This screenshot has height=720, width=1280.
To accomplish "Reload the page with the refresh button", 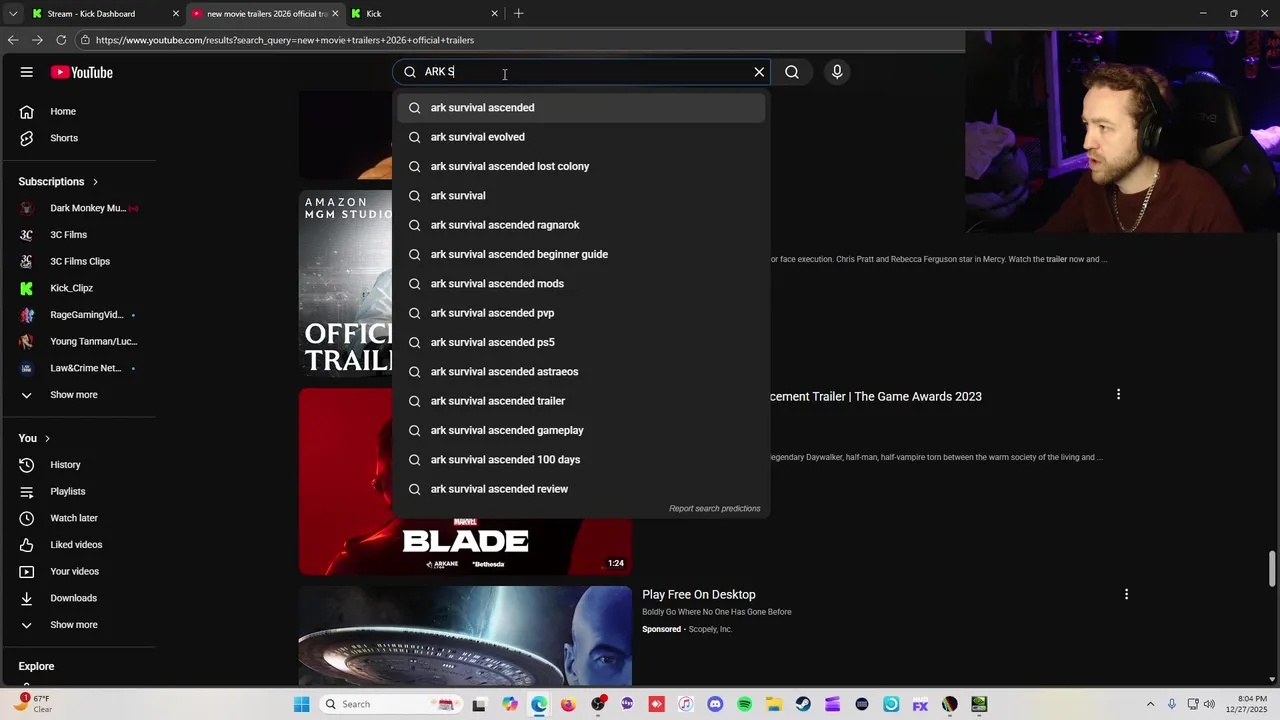I will [x=61, y=40].
